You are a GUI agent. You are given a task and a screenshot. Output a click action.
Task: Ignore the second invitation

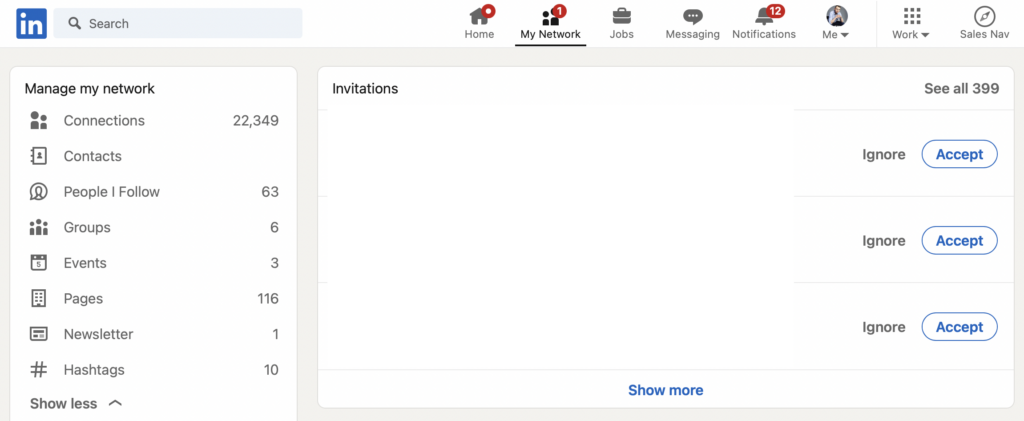point(884,241)
